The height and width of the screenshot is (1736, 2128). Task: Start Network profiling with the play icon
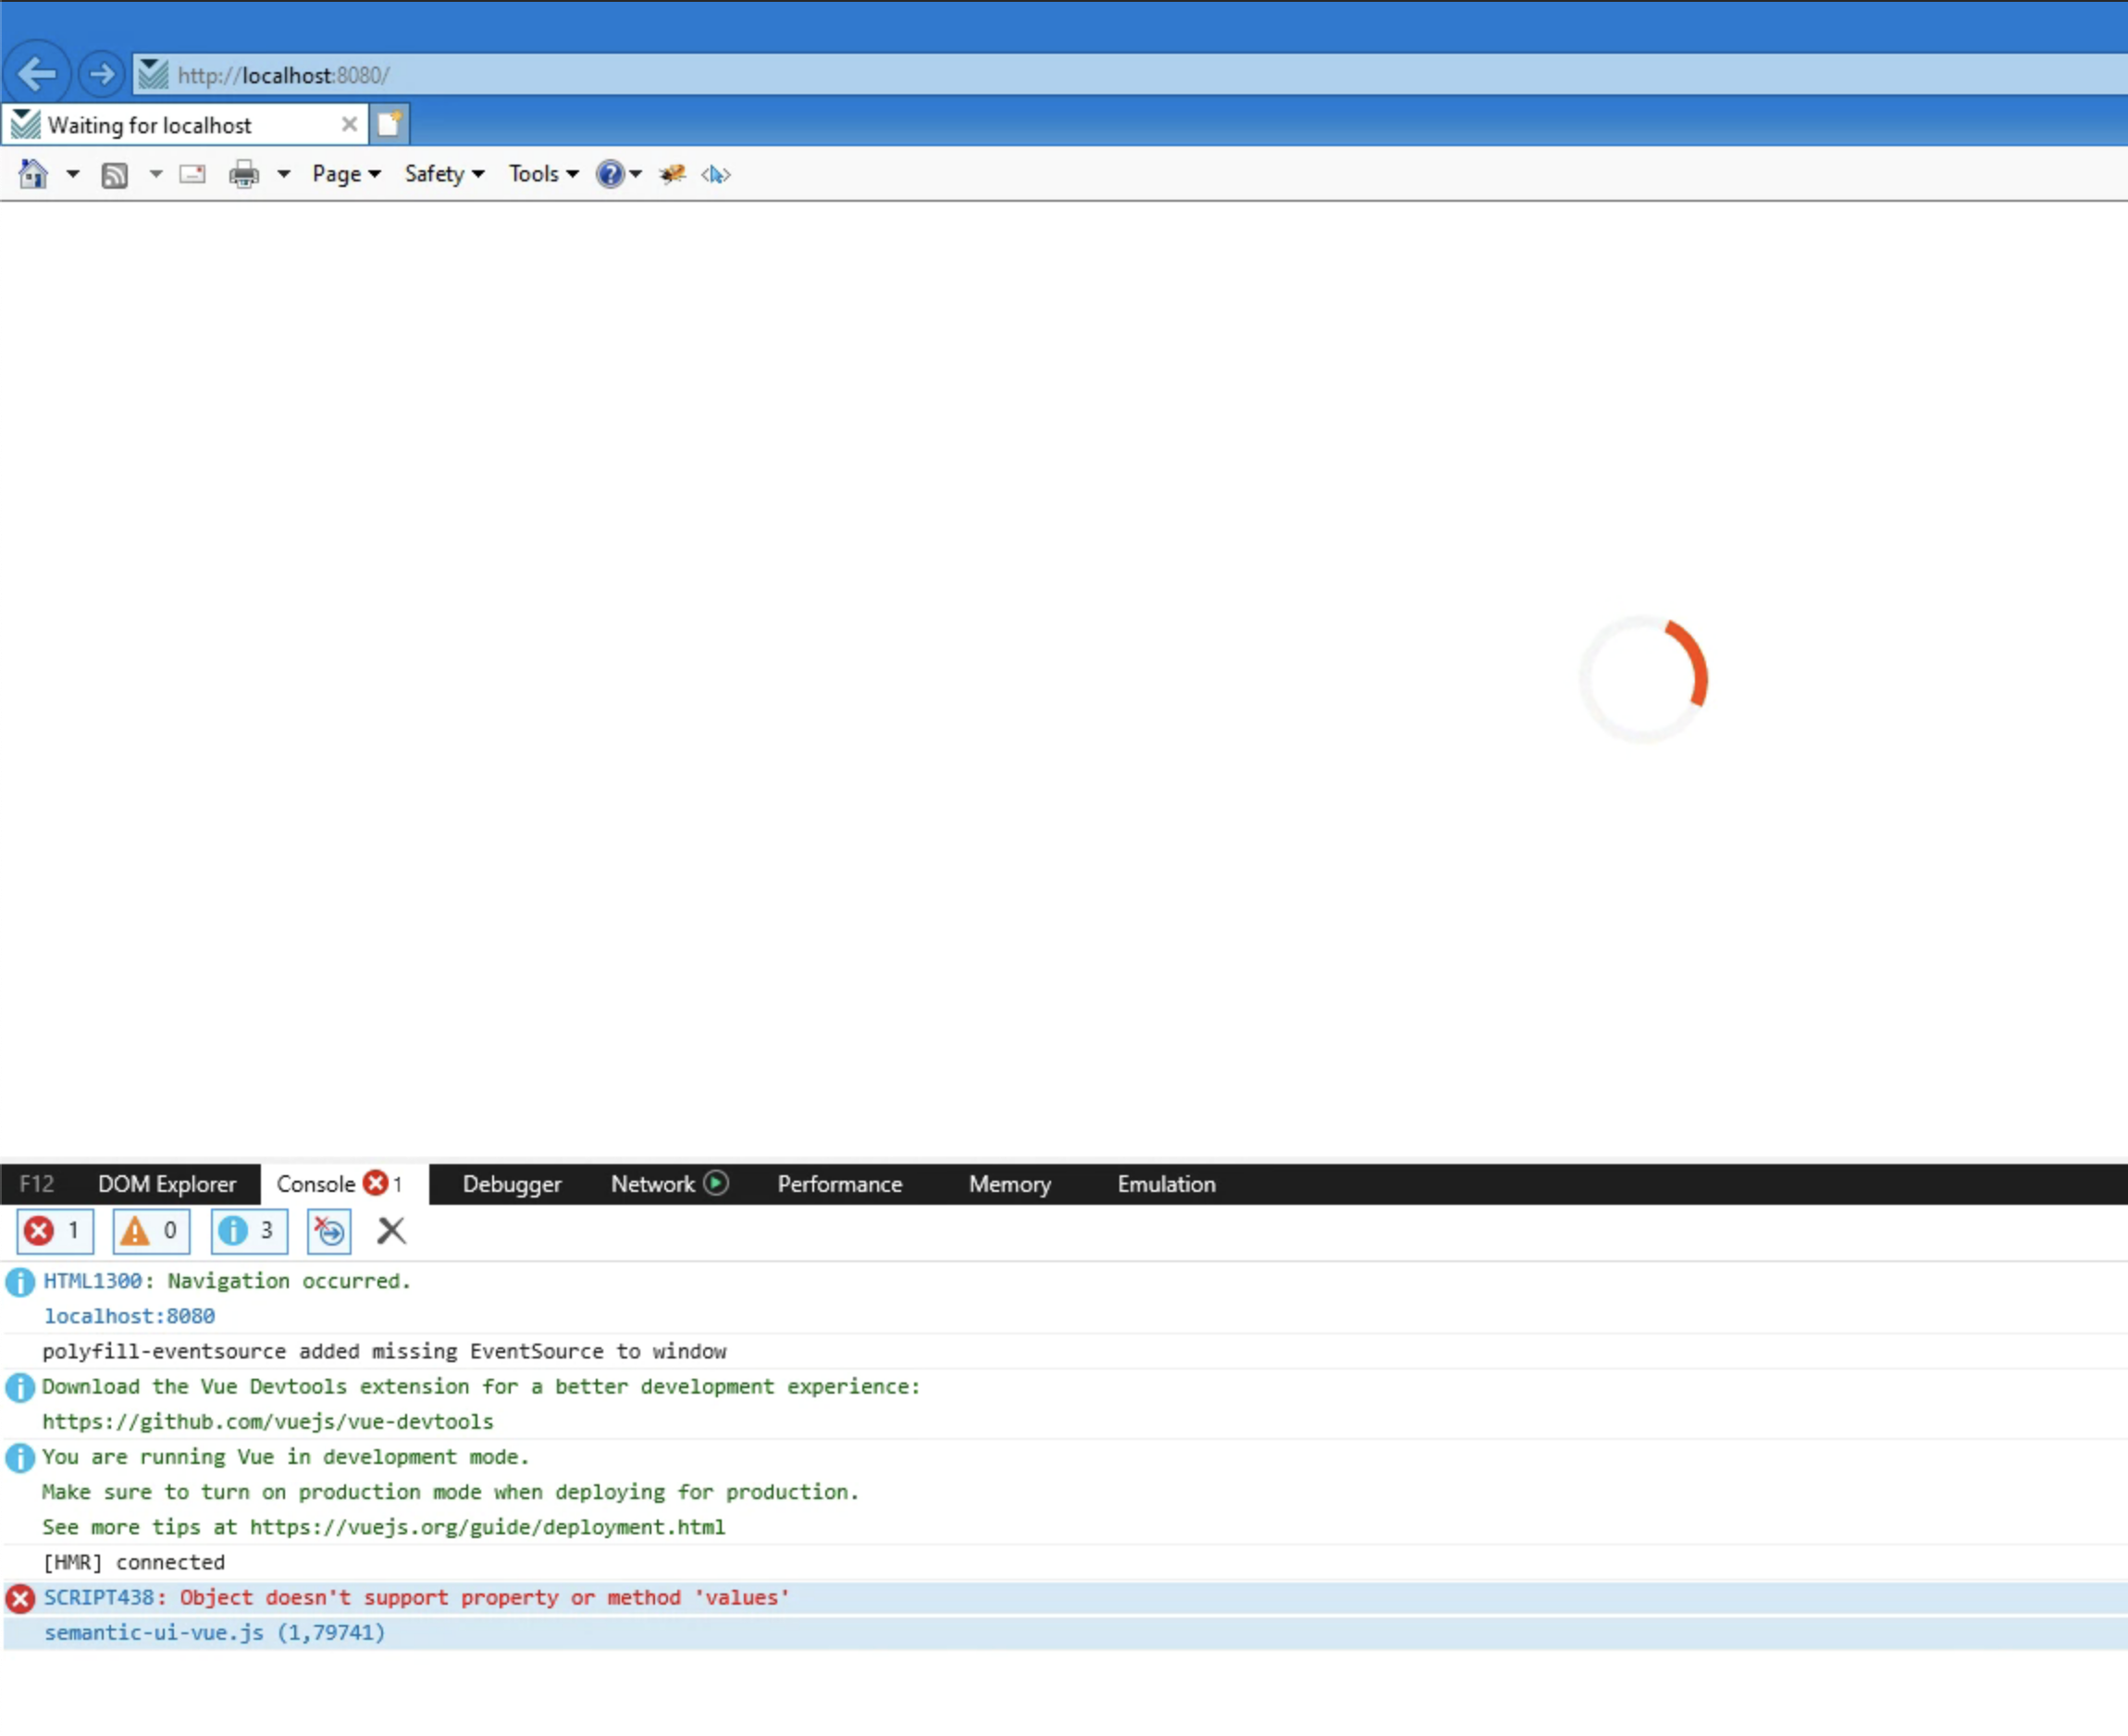point(716,1184)
